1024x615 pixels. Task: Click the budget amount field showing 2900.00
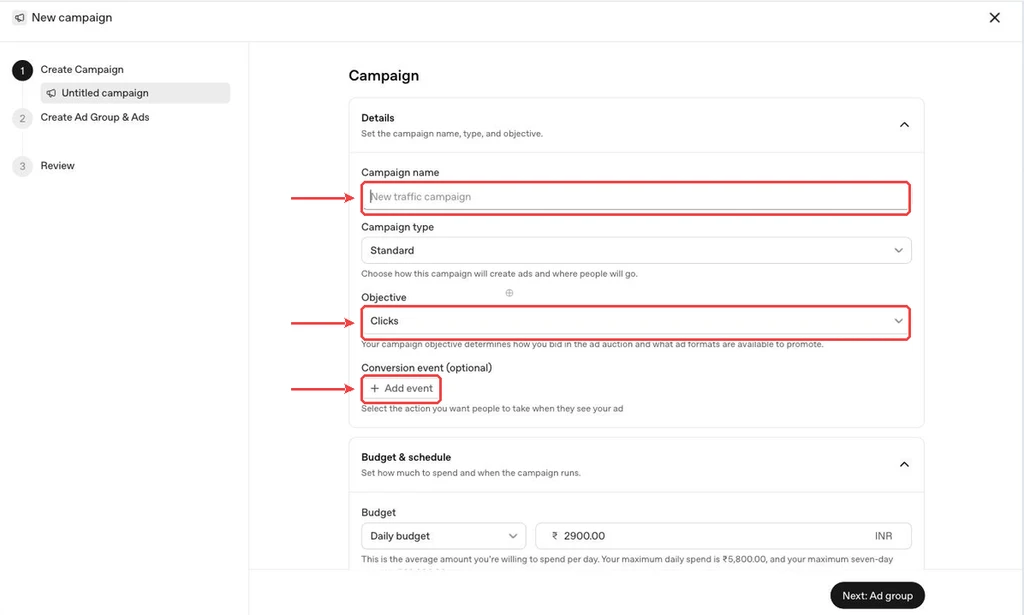click(723, 536)
